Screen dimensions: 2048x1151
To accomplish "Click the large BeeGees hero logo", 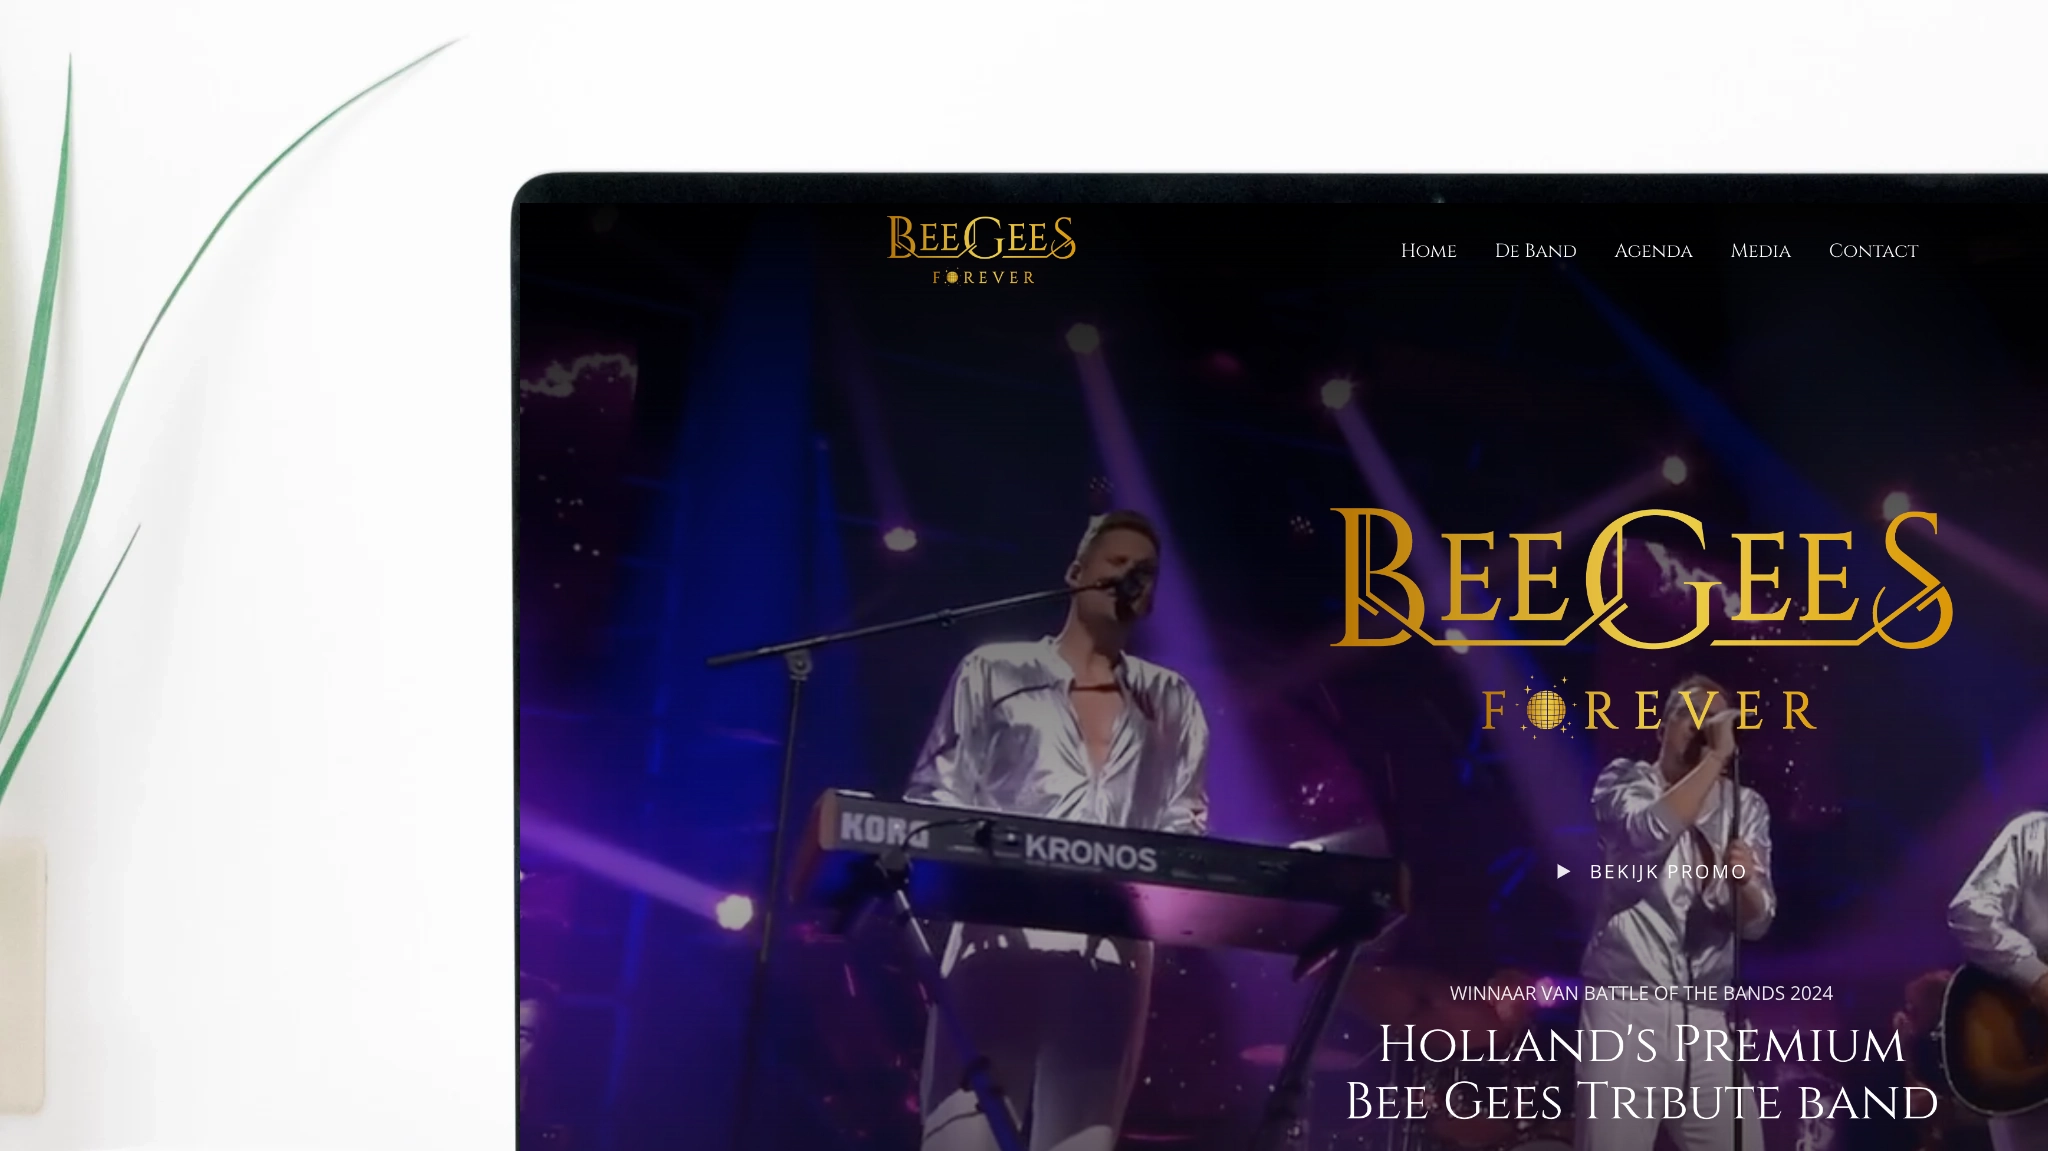I will 1641,578.
